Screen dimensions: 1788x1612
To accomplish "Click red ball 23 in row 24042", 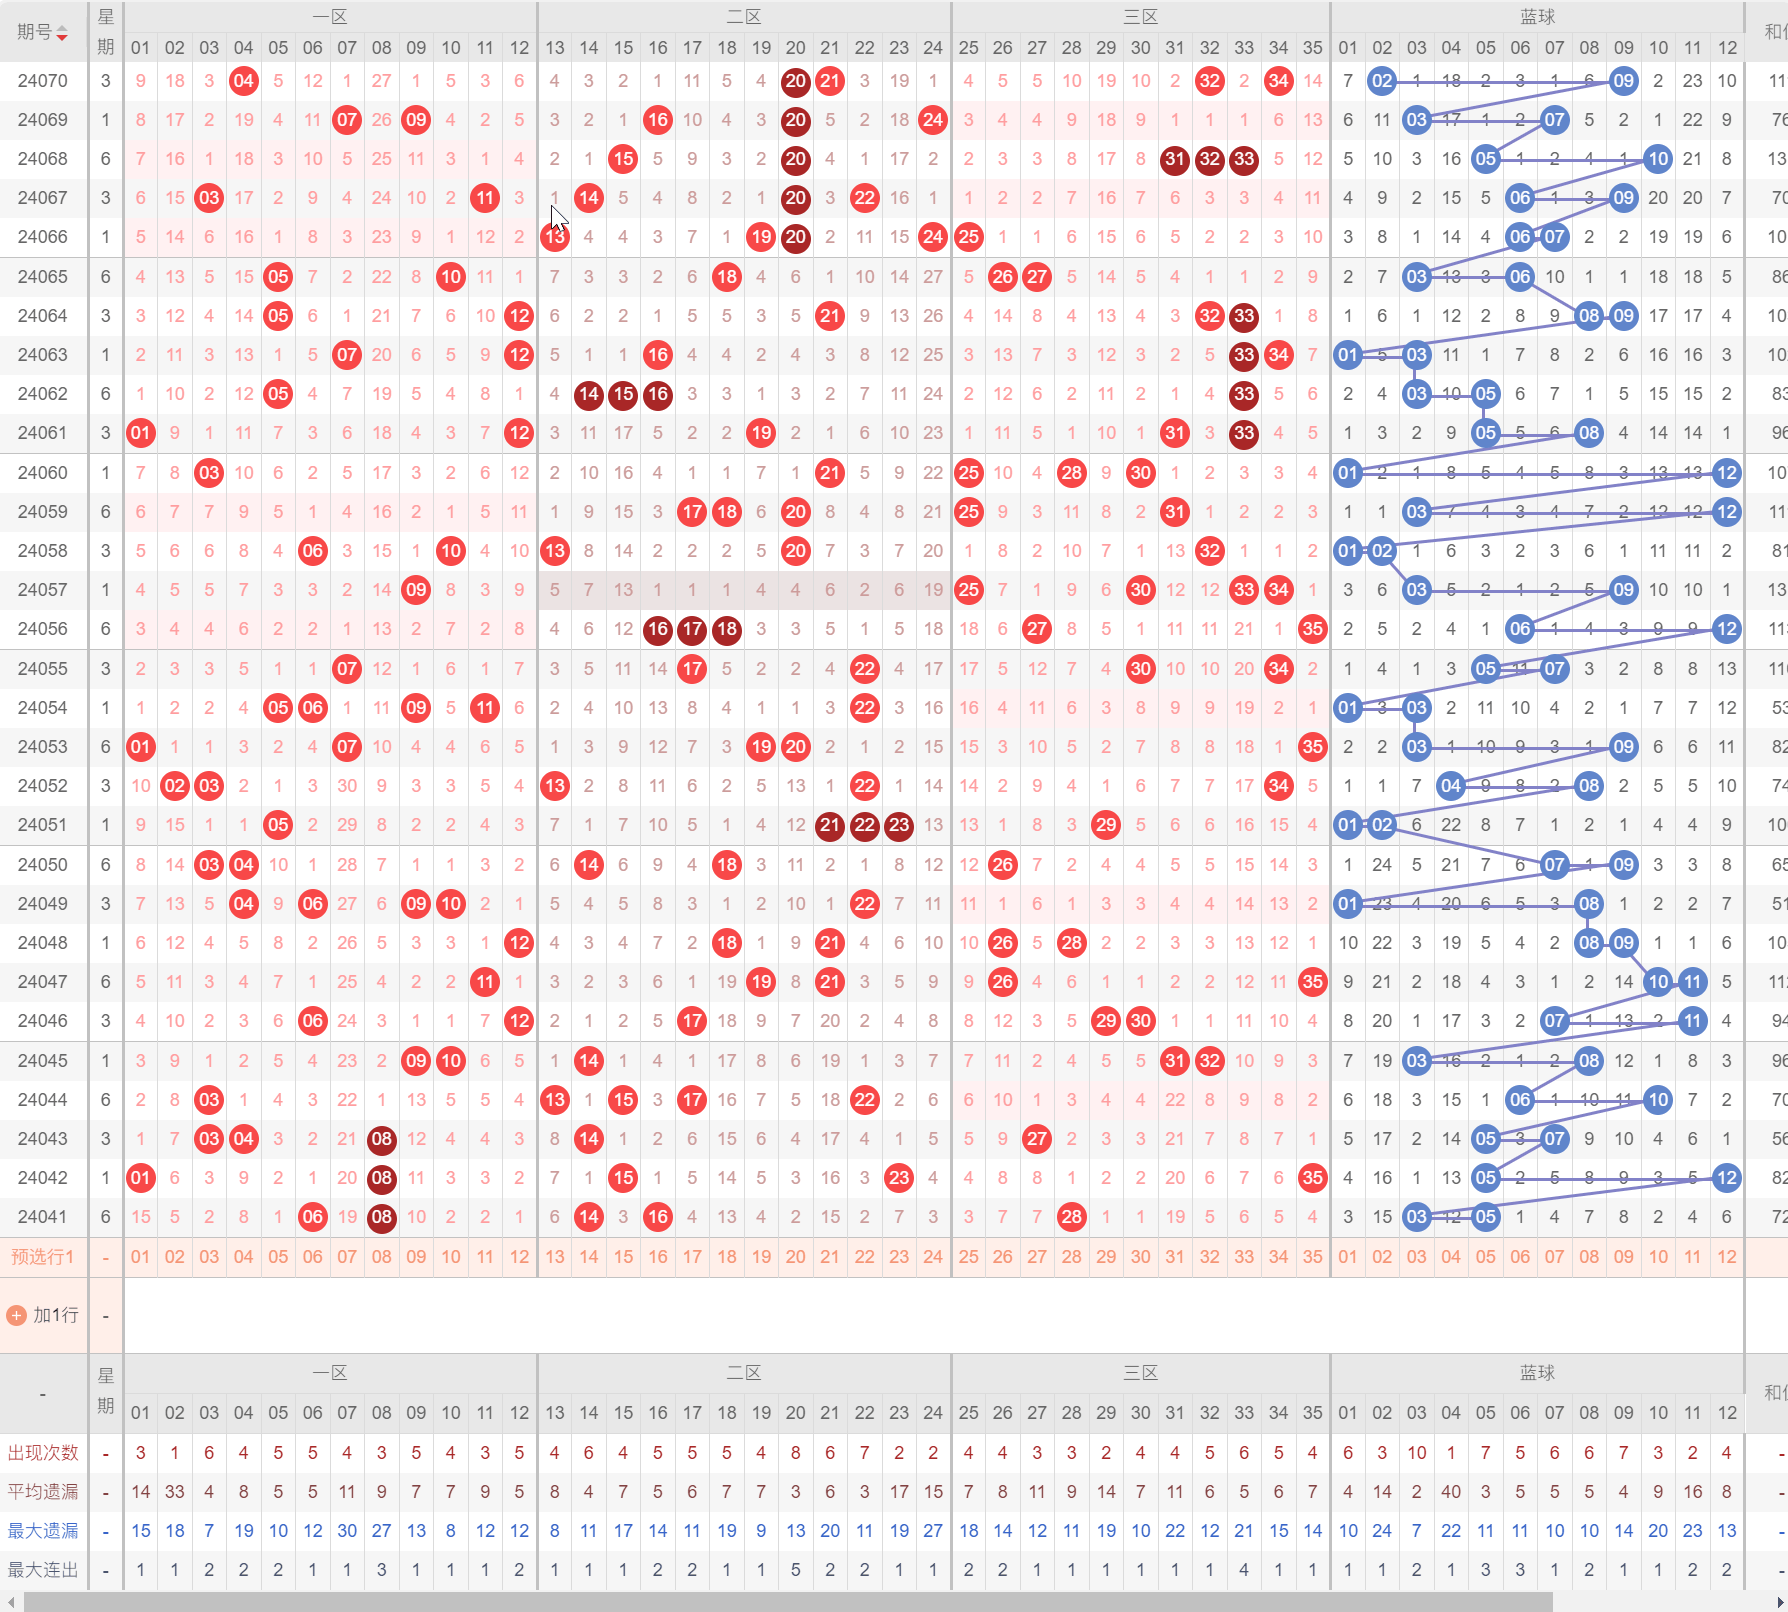I will pos(899,1178).
